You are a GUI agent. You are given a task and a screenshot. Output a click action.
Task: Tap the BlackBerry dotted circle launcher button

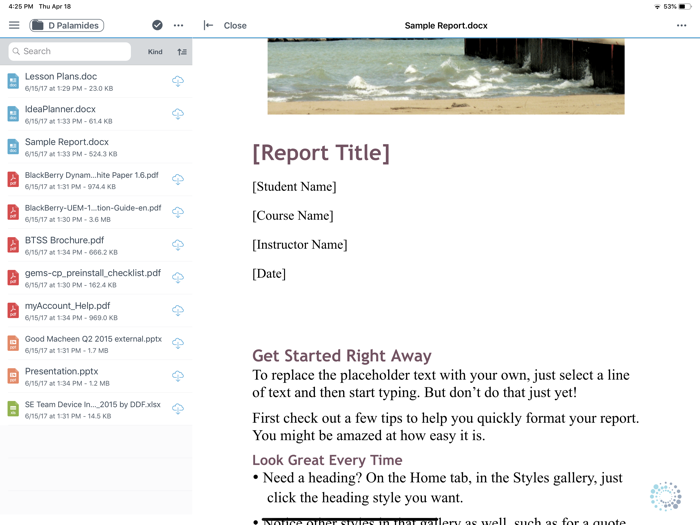pos(666,496)
